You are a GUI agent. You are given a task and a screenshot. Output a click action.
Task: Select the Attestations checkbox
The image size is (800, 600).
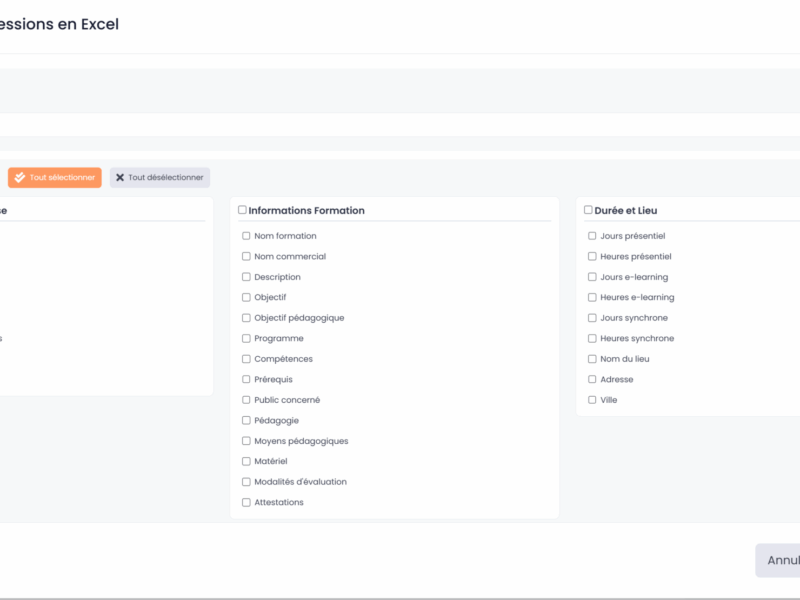pyautogui.click(x=246, y=502)
